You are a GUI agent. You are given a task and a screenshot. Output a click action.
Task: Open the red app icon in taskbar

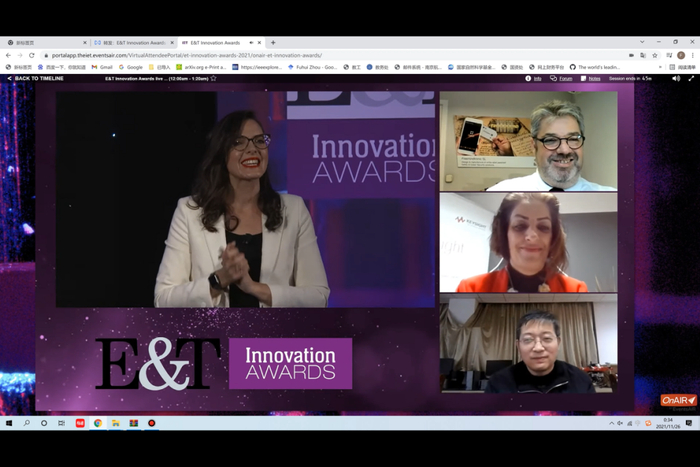(80, 423)
